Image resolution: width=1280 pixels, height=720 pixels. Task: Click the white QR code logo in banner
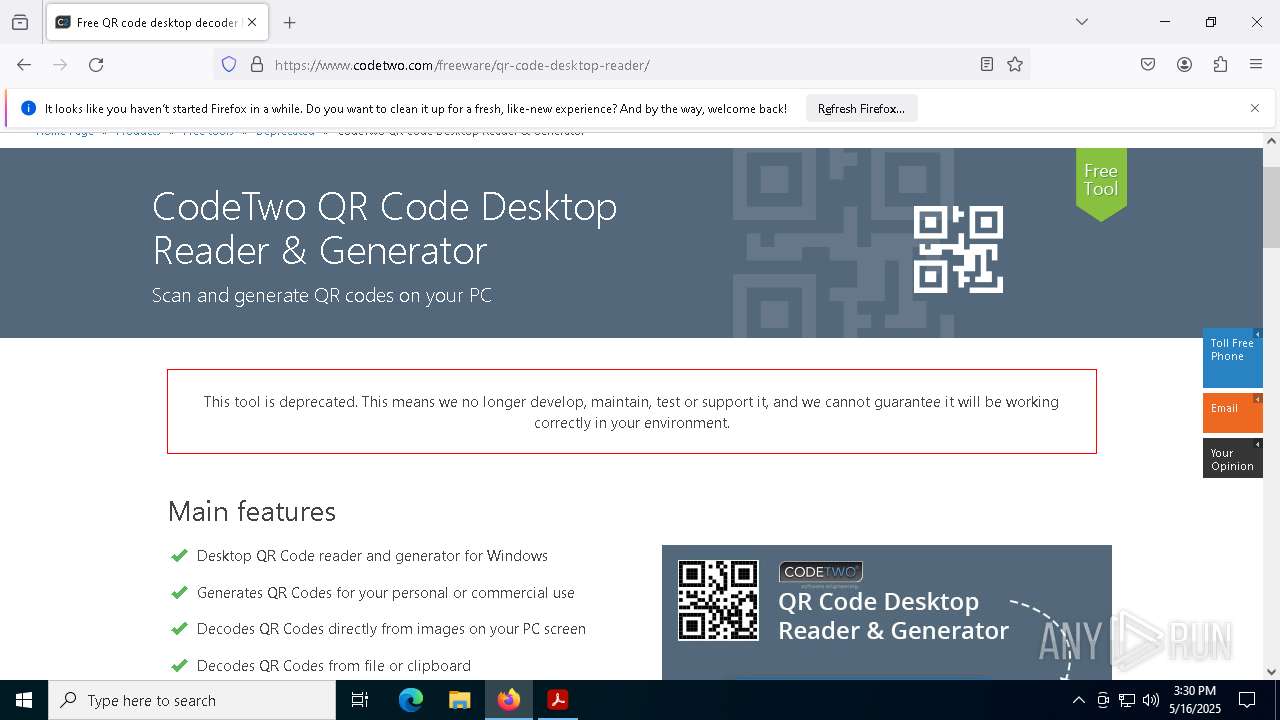[x=958, y=250]
